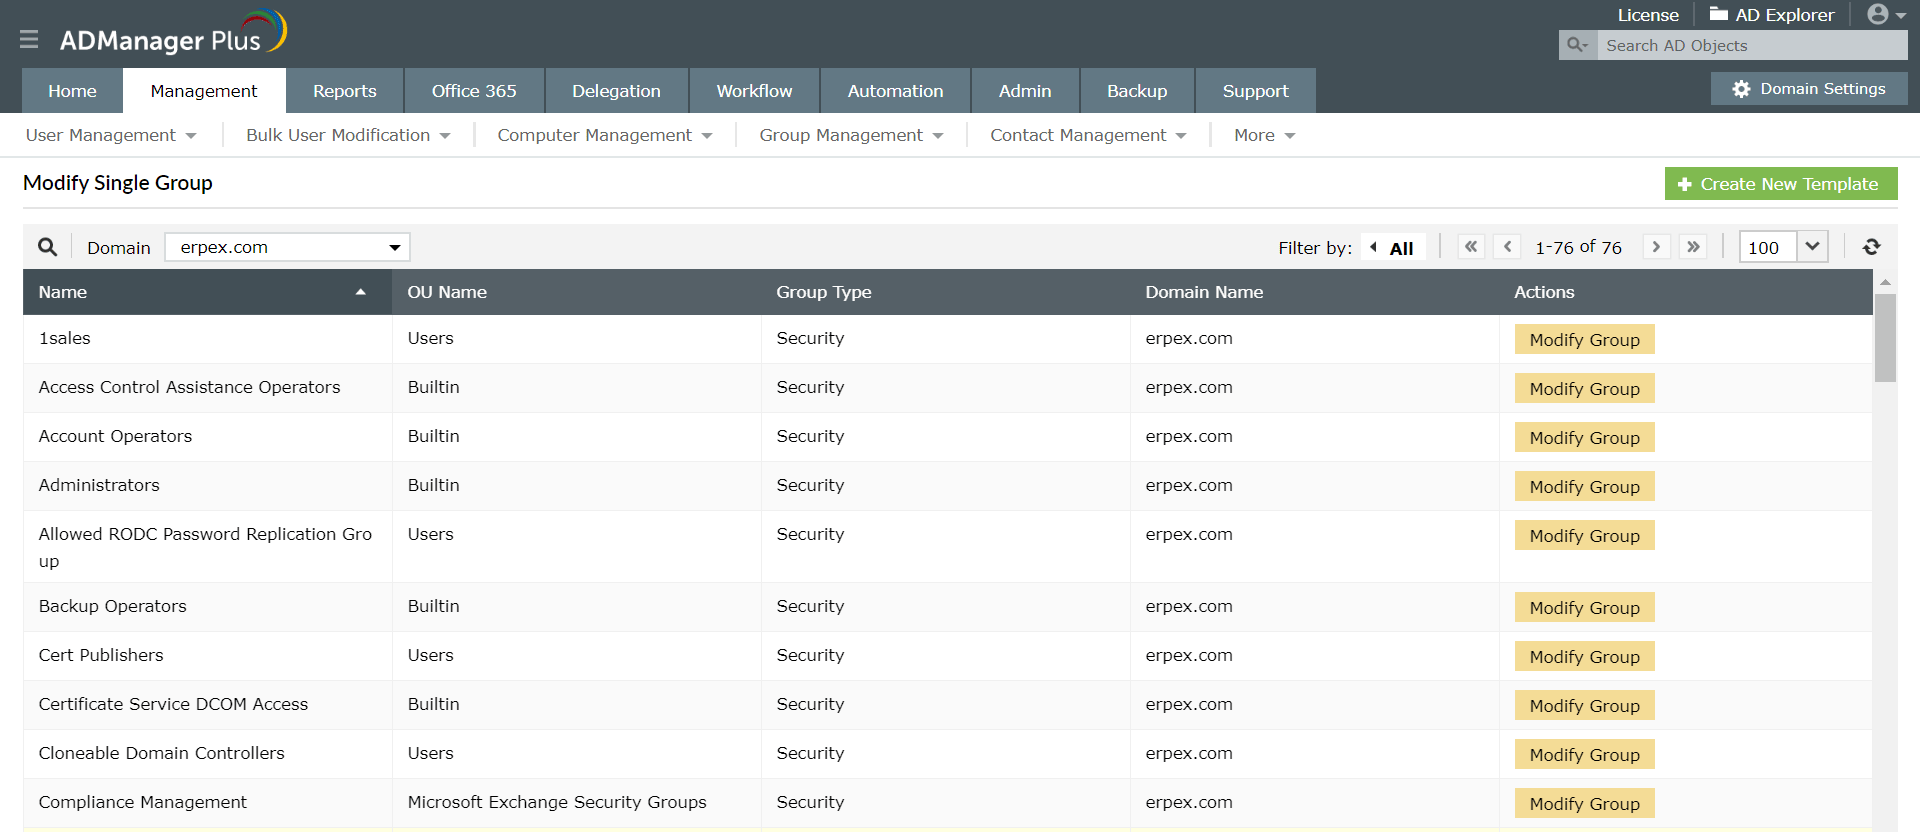Toggle the Filter by All arrow
The height and width of the screenshot is (832, 1920).
(x=1374, y=247)
